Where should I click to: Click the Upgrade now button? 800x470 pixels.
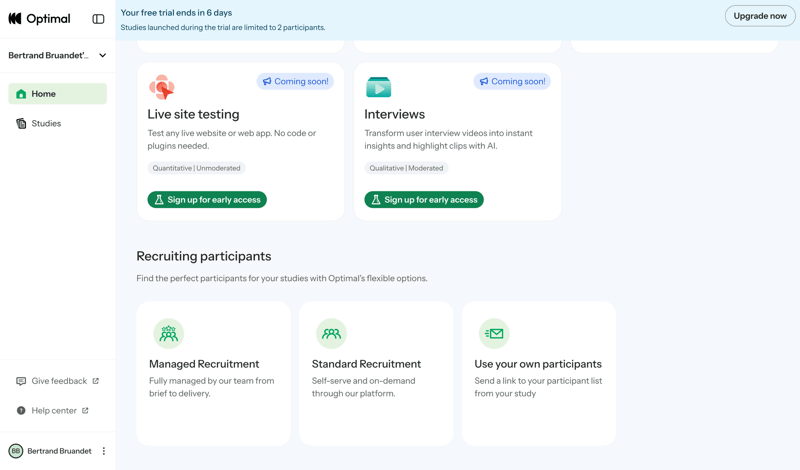tap(759, 16)
